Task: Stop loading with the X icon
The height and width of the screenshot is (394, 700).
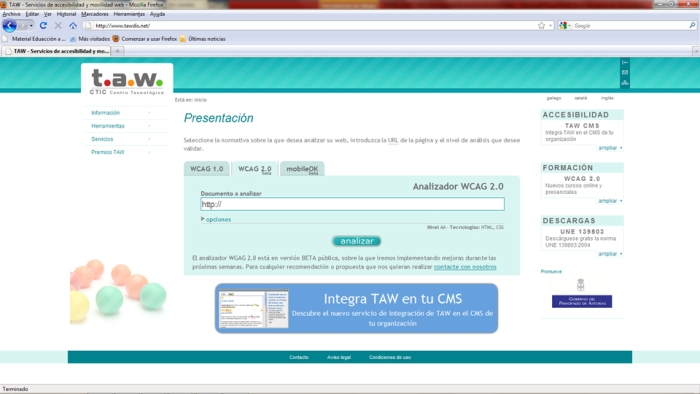Action: pyautogui.click(x=58, y=26)
